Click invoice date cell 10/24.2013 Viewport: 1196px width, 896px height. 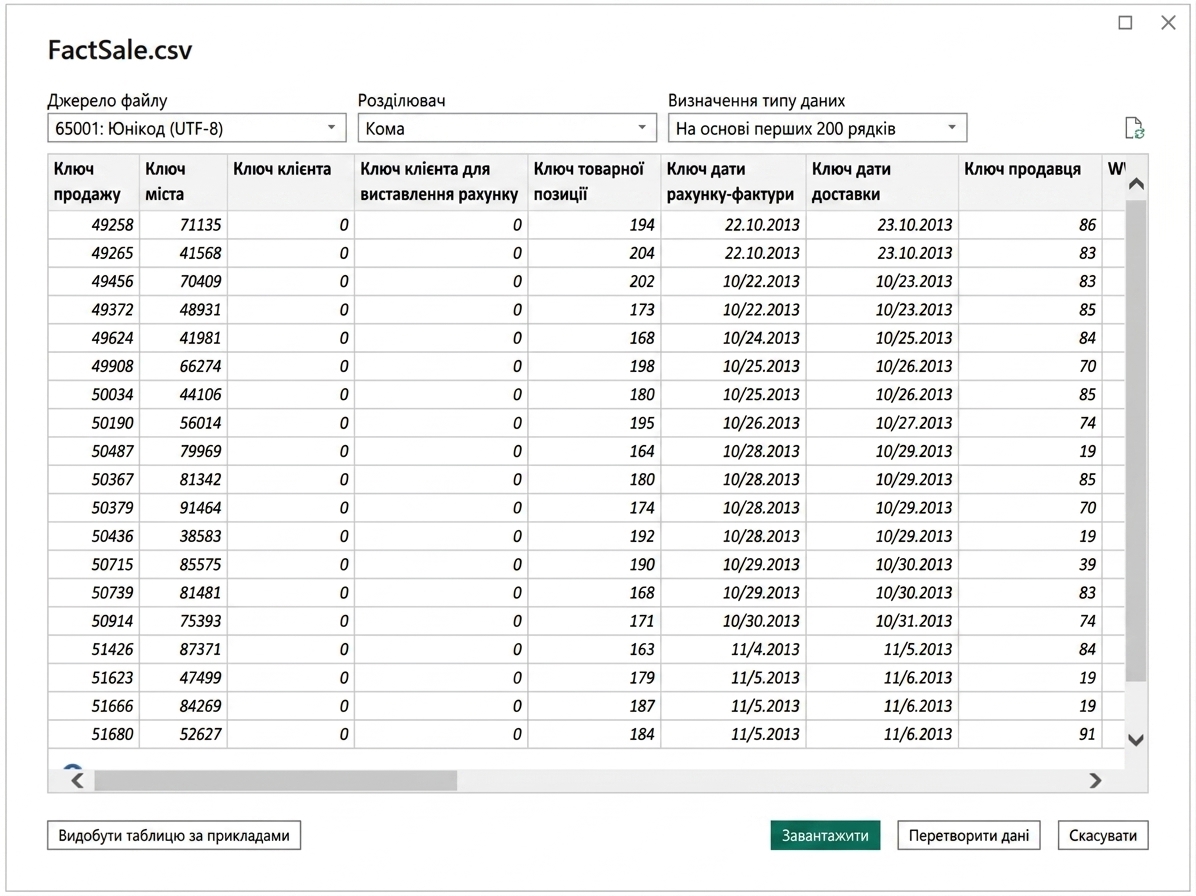coord(733,338)
